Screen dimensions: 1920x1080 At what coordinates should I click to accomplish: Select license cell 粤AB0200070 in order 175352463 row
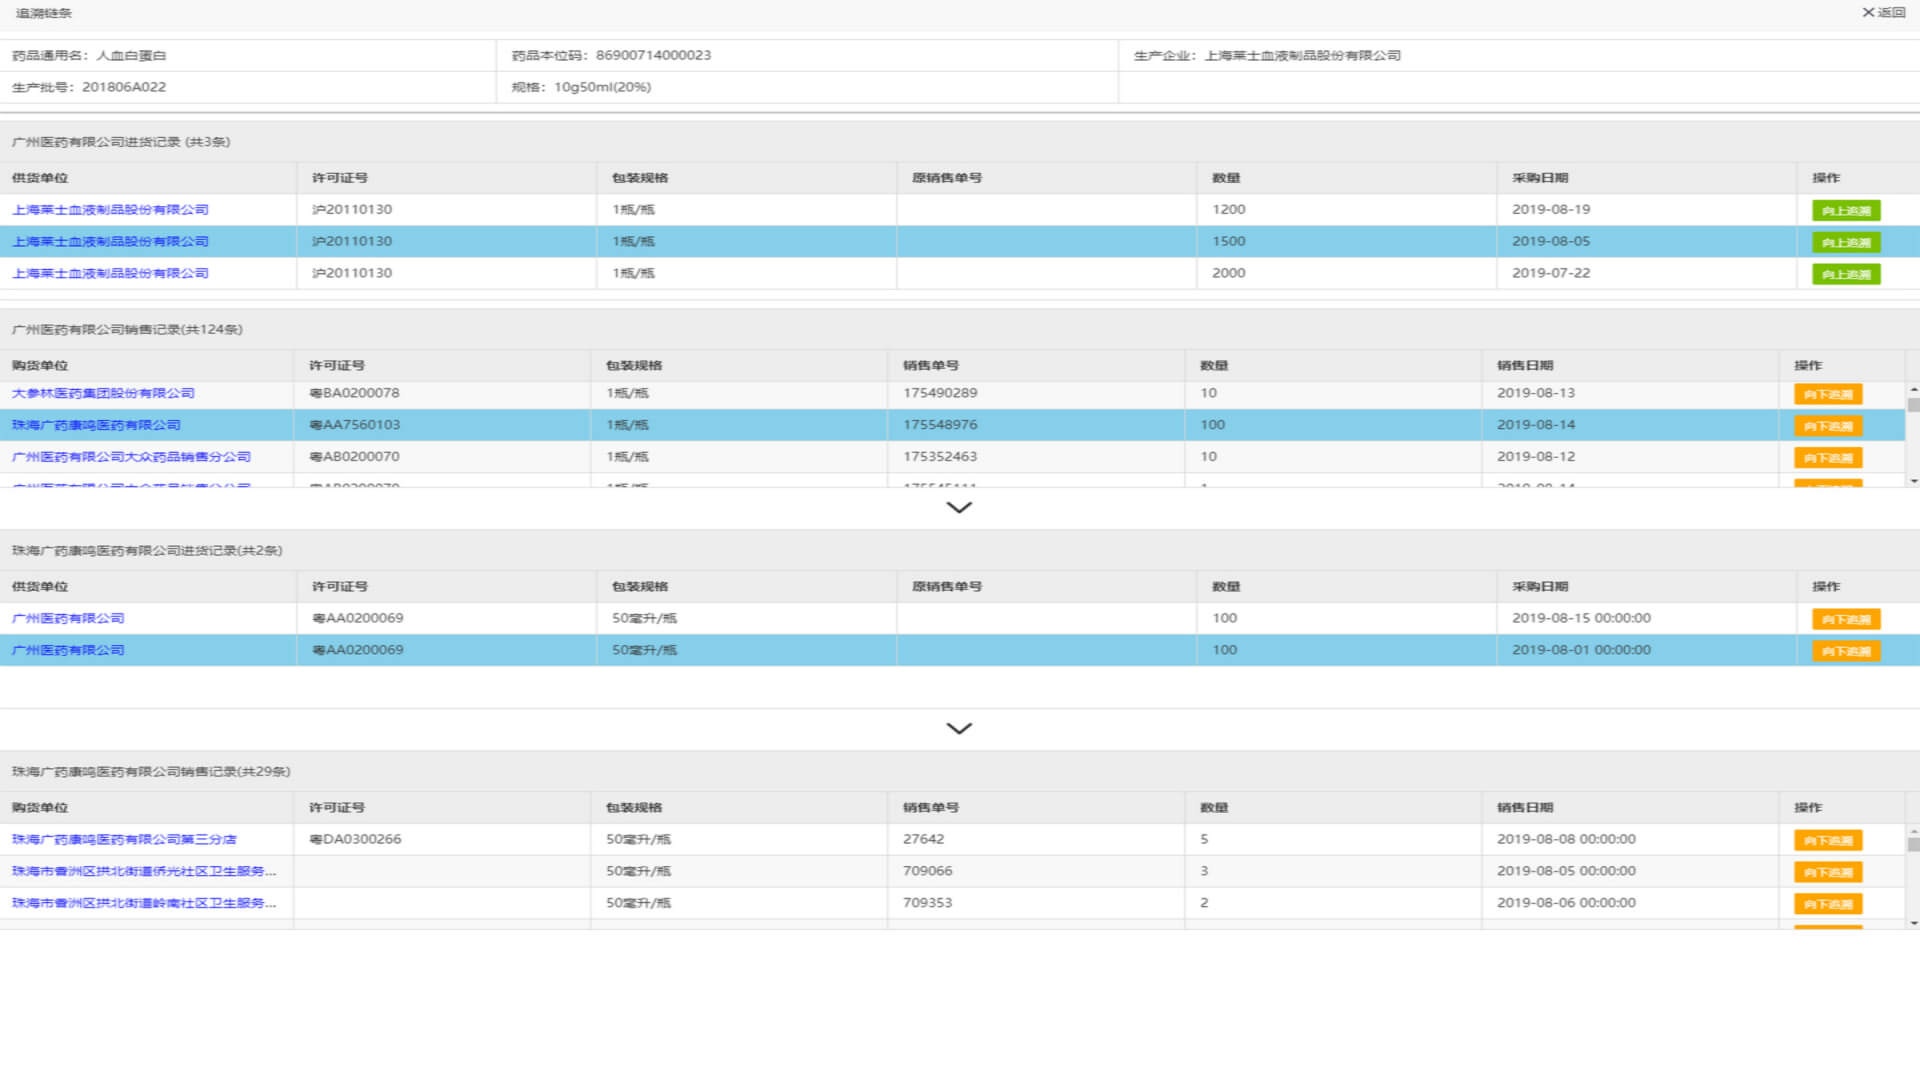click(441, 457)
